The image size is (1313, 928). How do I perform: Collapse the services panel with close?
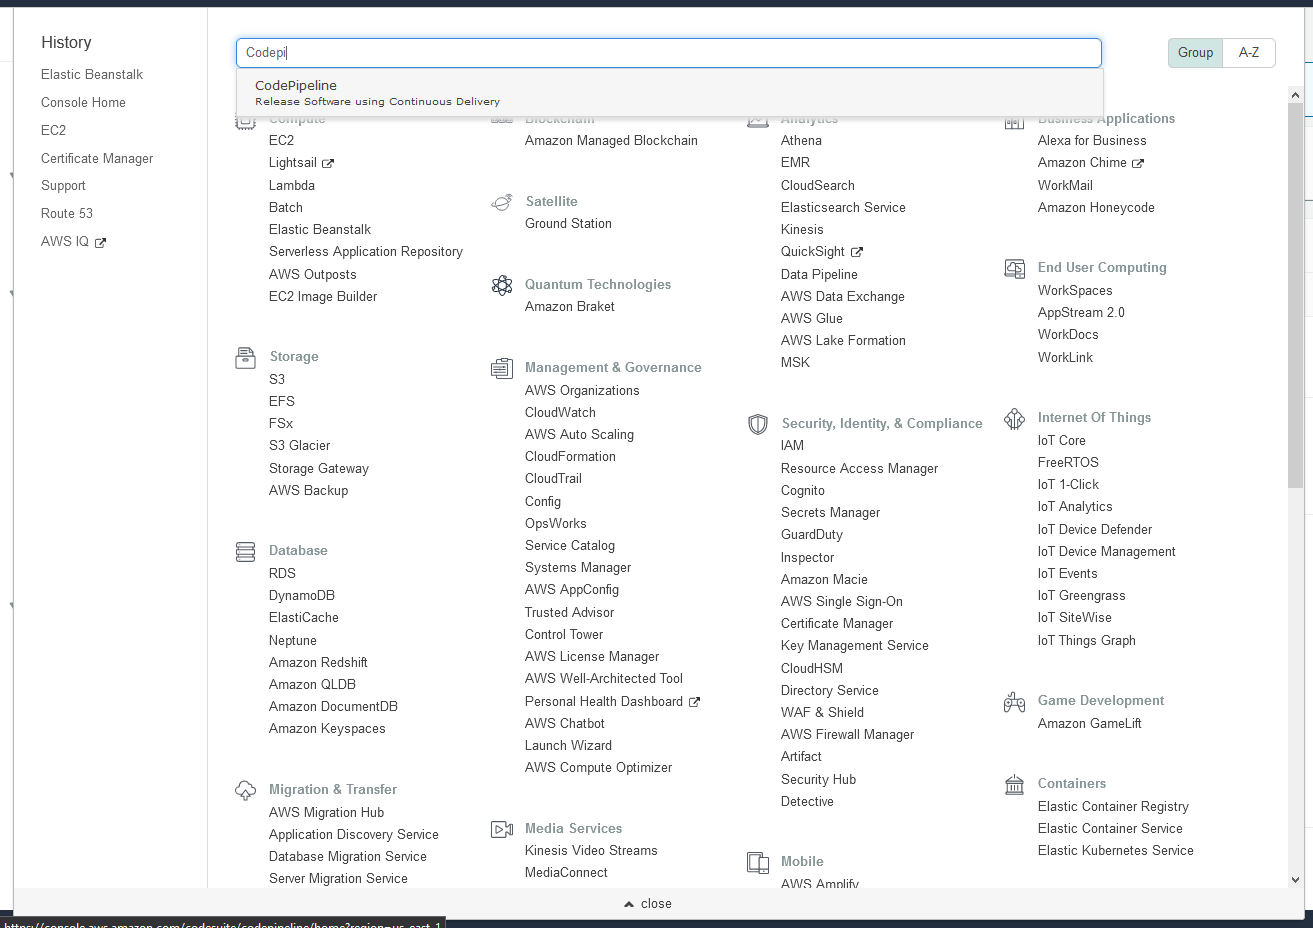point(648,903)
